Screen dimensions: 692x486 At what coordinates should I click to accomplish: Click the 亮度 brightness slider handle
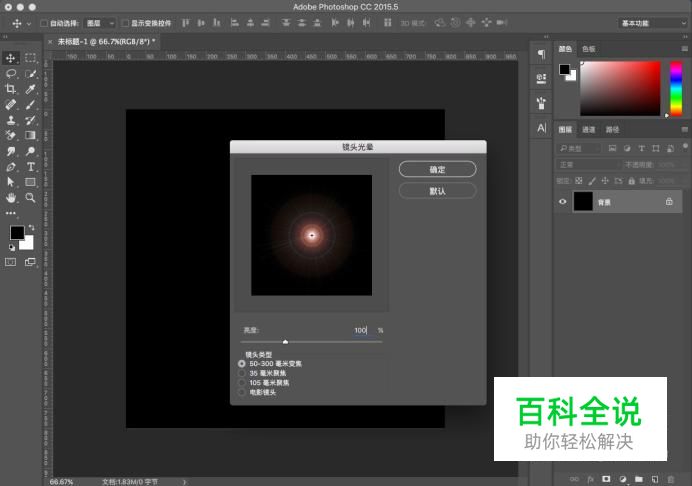pos(285,342)
